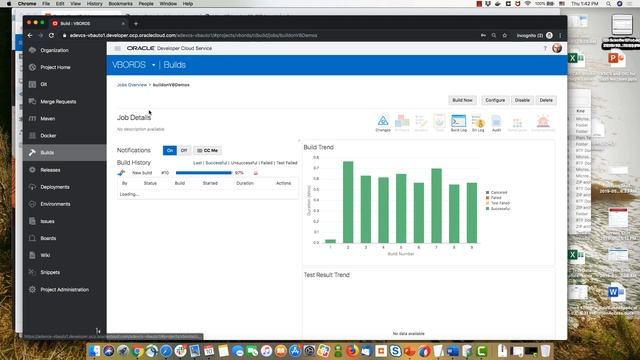
Task: Click the Unsuccessful build filter link
Action: tap(244, 163)
